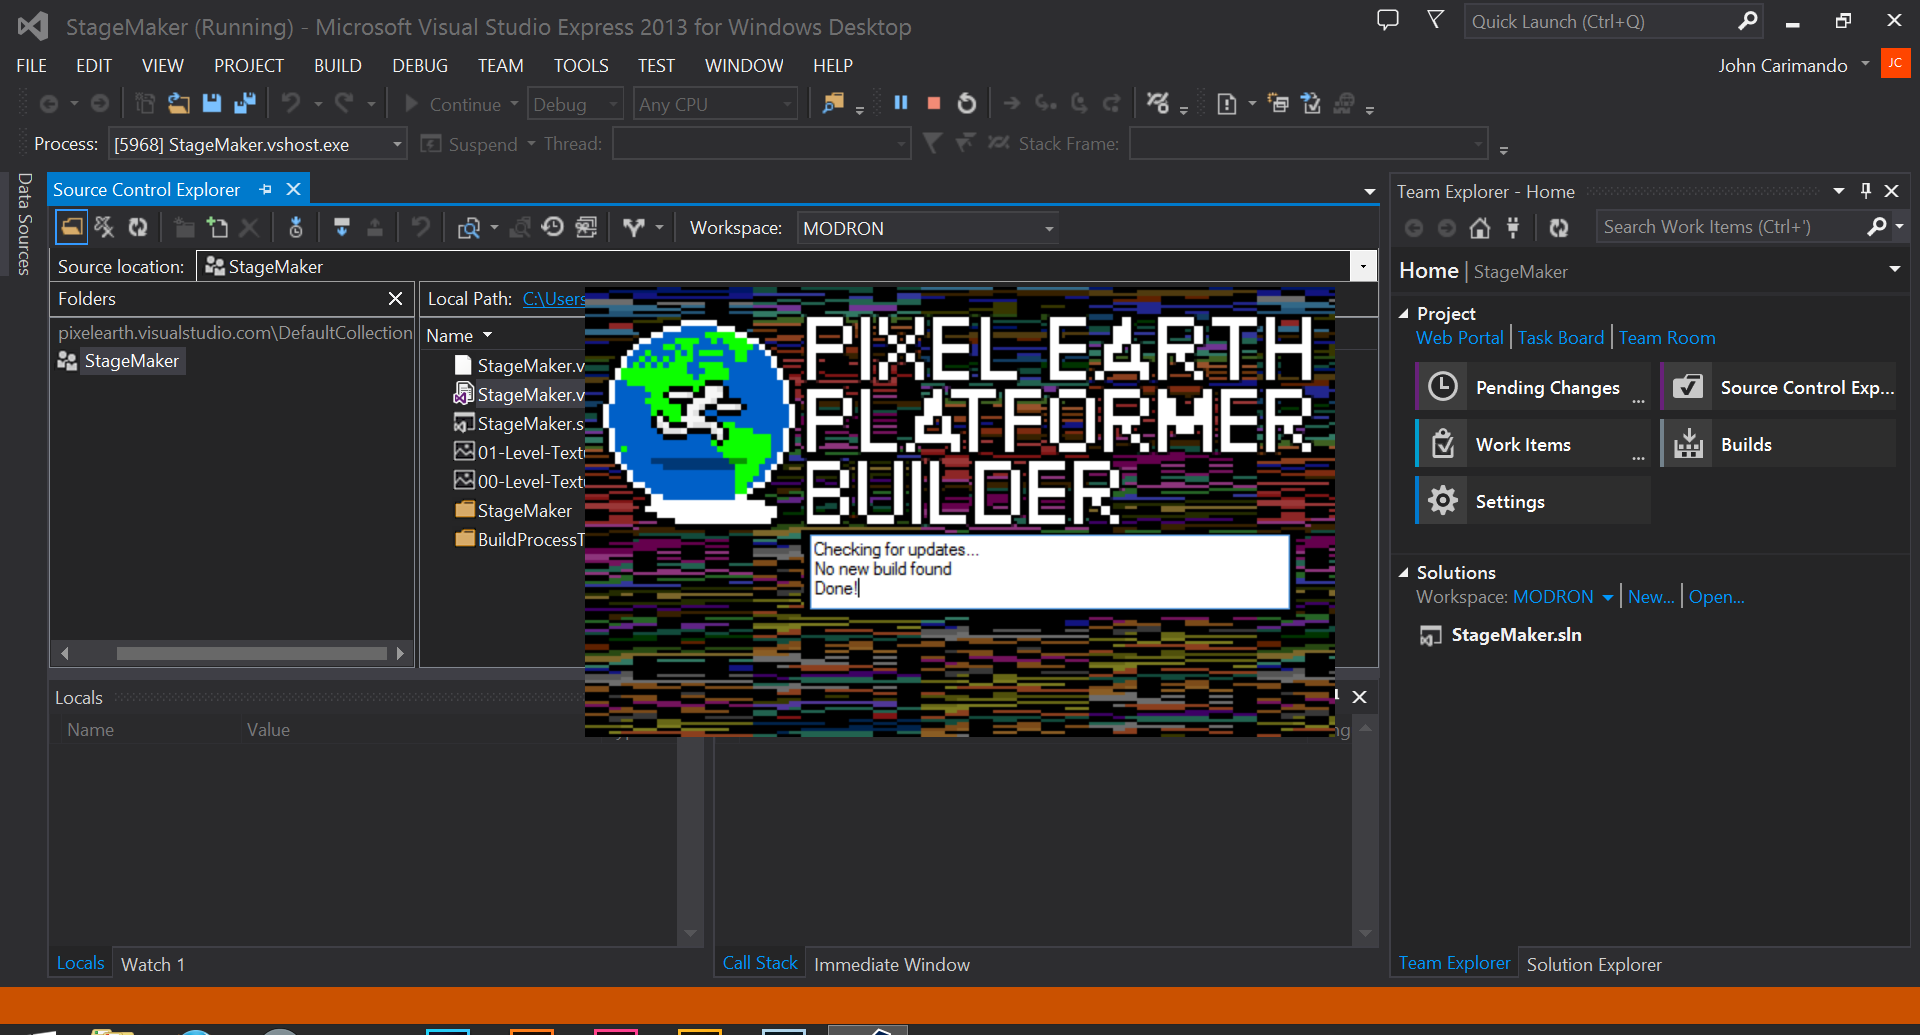The height and width of the screenshot is (1035, 1920).
Task: Click the Open File icon in toolbar
Action: [178, 103]
